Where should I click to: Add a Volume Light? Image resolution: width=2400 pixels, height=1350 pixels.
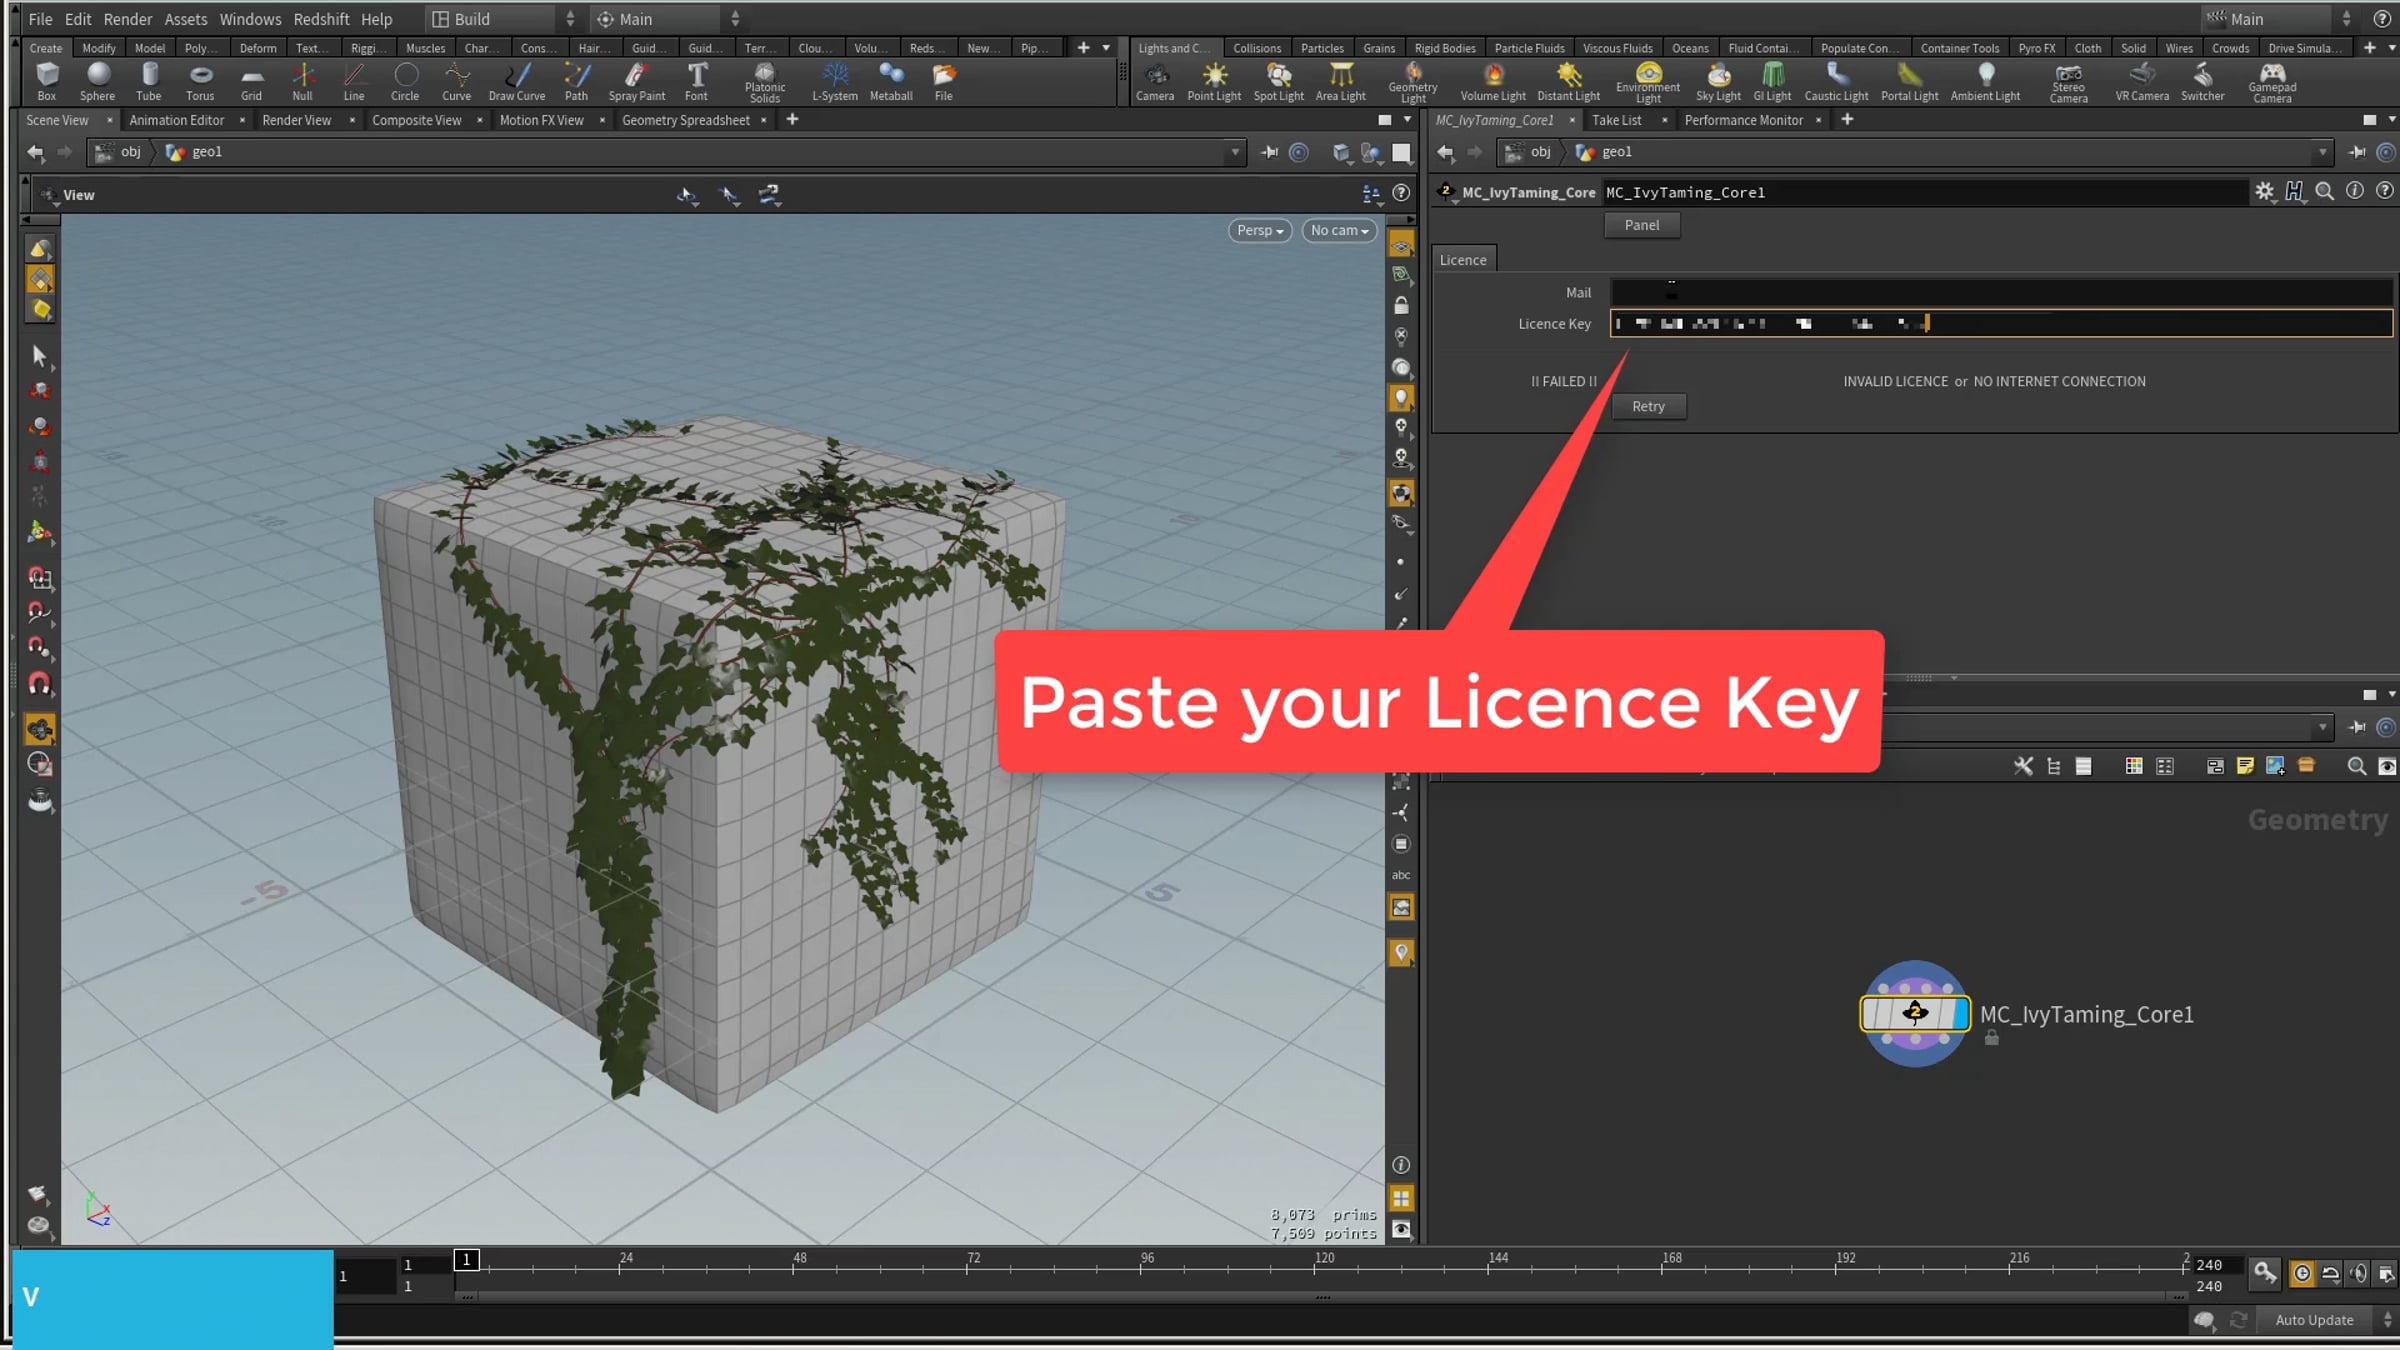coord(1493,81)
